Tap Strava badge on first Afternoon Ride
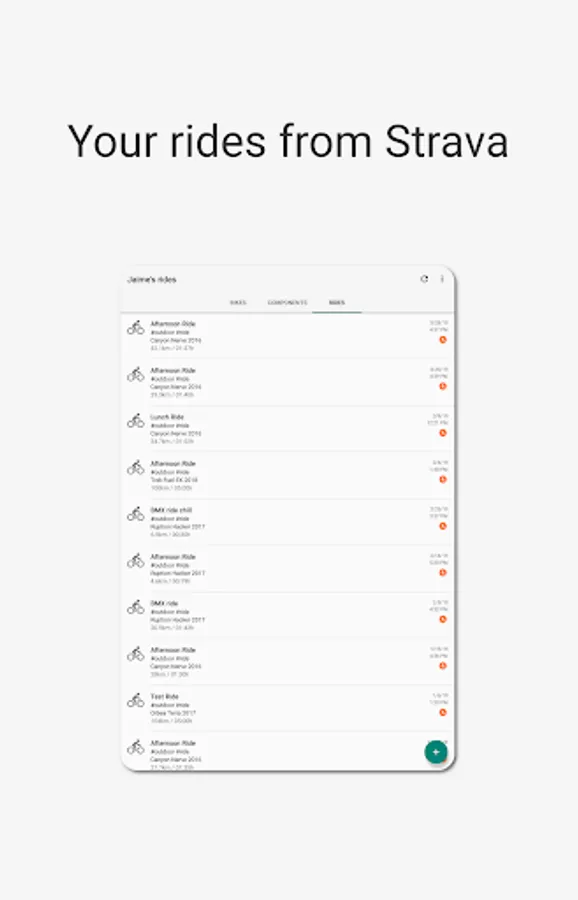The width and height of the screenshot is (578, 900). [443, 340]
